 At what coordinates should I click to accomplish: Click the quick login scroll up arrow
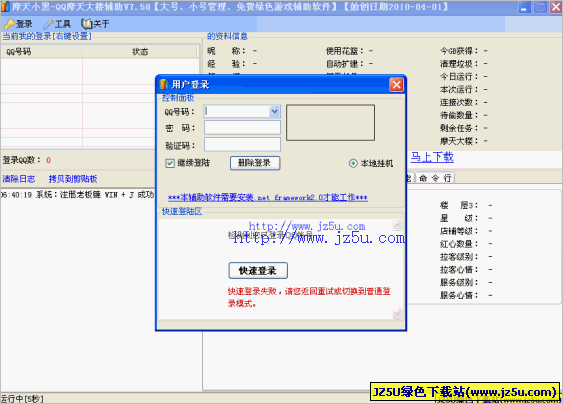[397, 225]
